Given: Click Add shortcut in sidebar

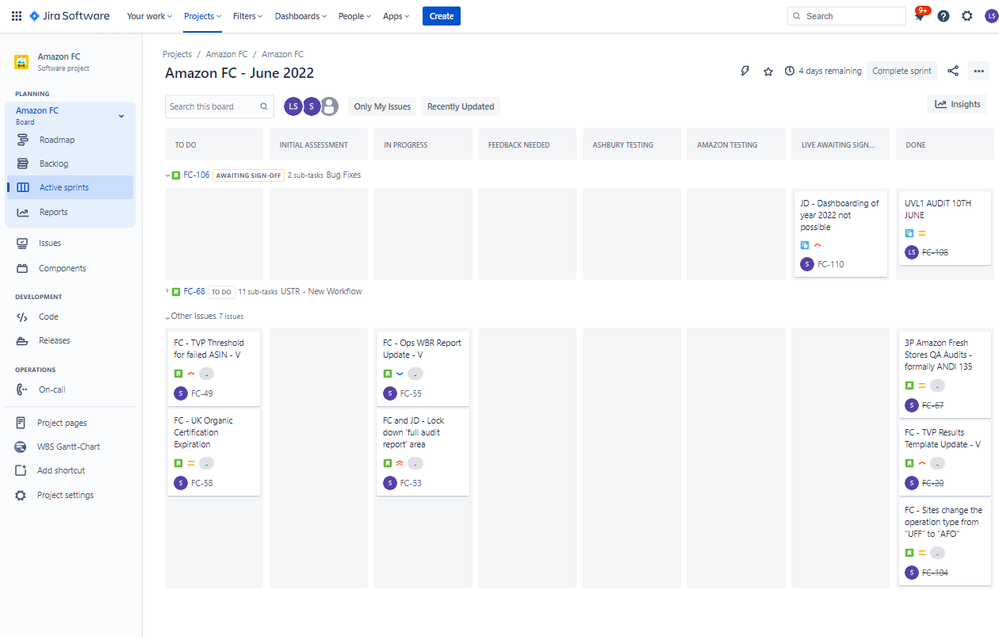Looking at the screenshot, I should click(x=70, y=471).
